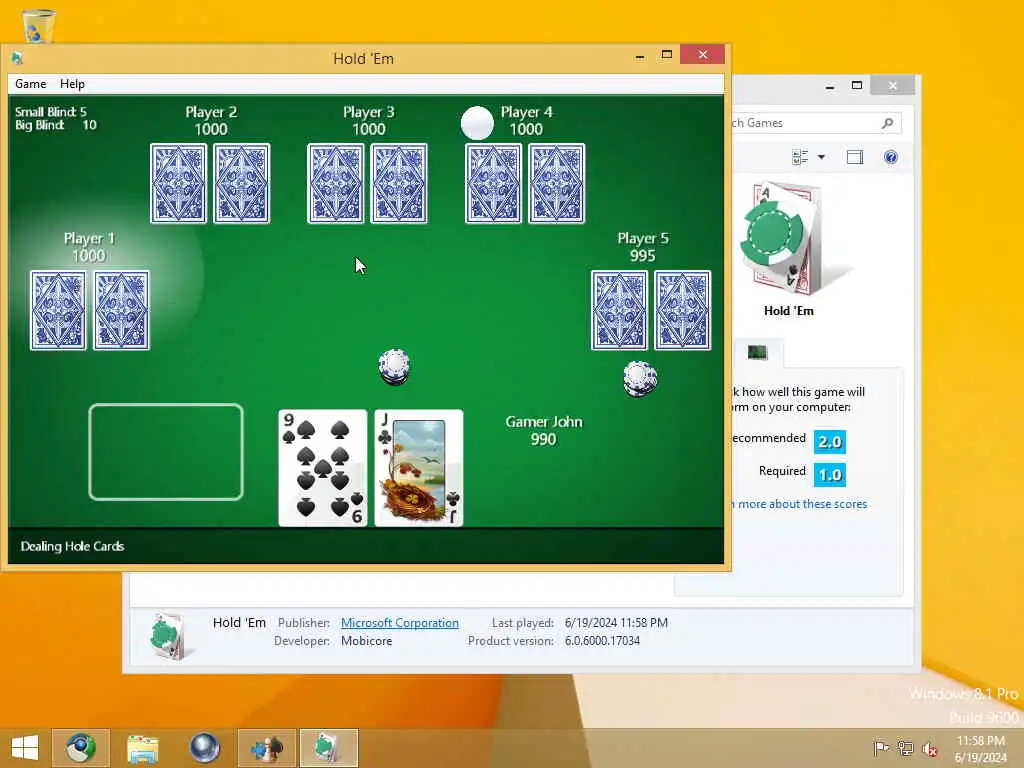
Task: Toggle the preview pane button
Action: [x=855, y=157]
